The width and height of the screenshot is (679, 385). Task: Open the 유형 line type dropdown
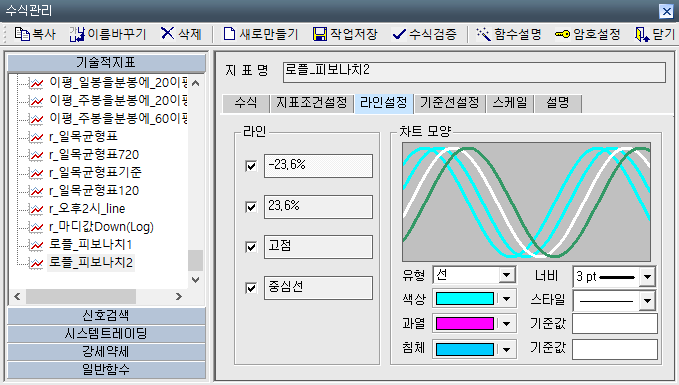[506, 275]
